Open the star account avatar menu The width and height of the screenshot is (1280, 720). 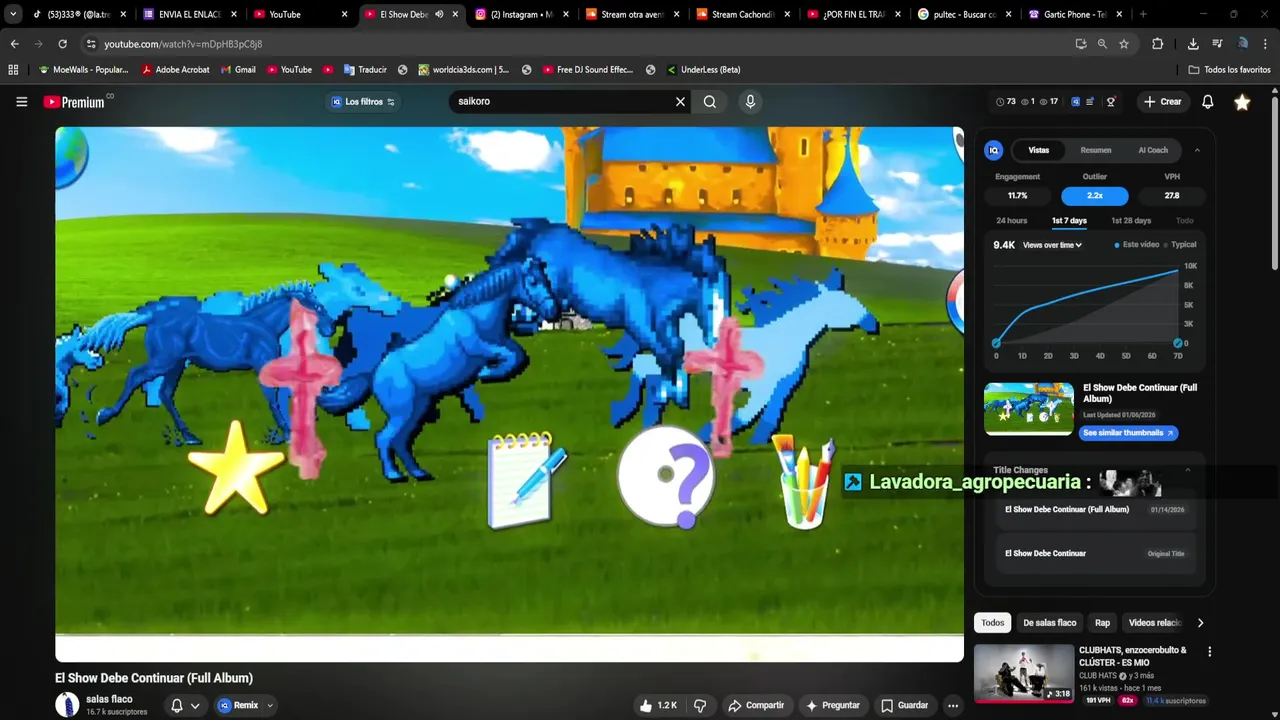(1242, 102)
